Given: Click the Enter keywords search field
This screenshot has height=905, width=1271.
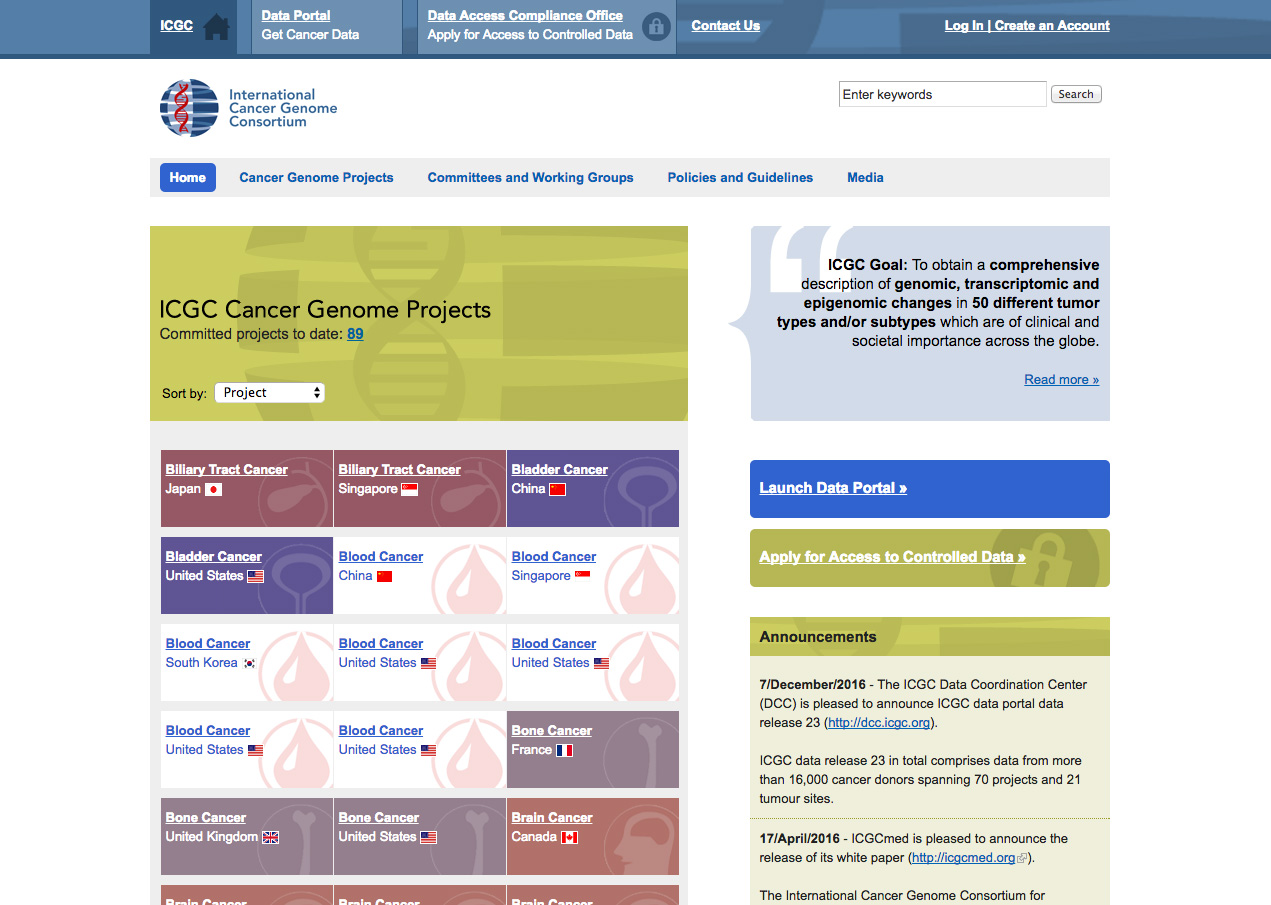Looking at the screenshot, I should 942,94.
